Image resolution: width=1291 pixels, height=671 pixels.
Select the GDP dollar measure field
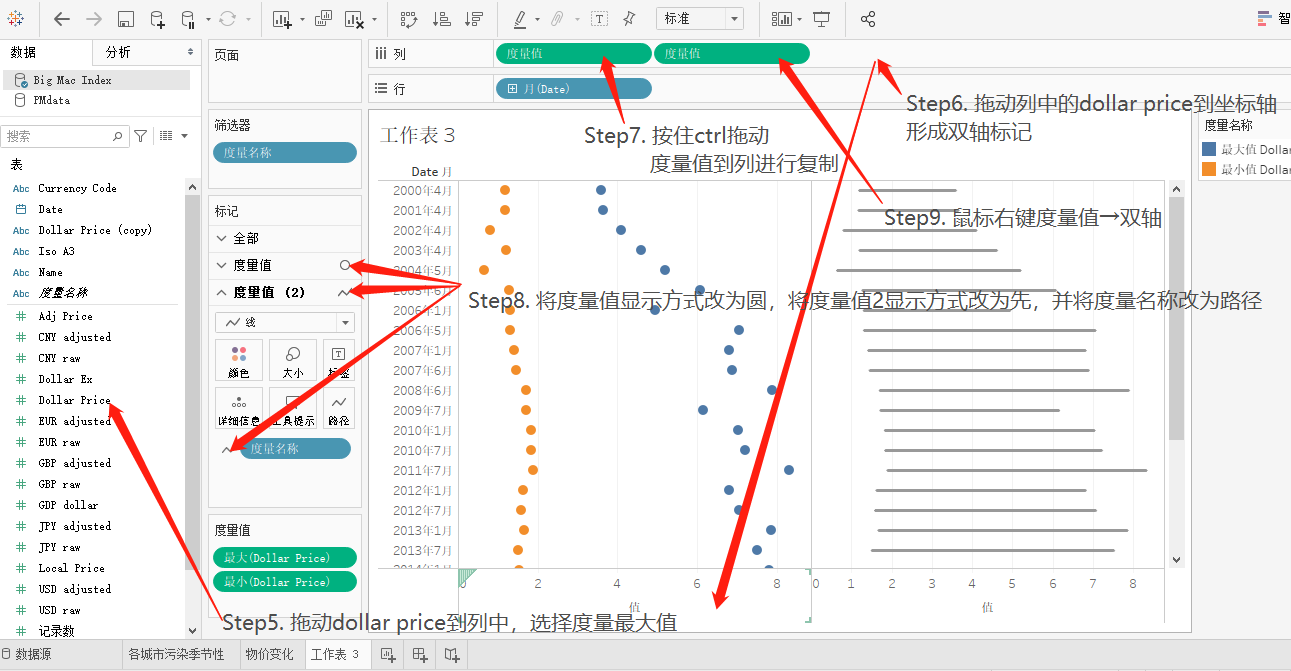point(68,505)
